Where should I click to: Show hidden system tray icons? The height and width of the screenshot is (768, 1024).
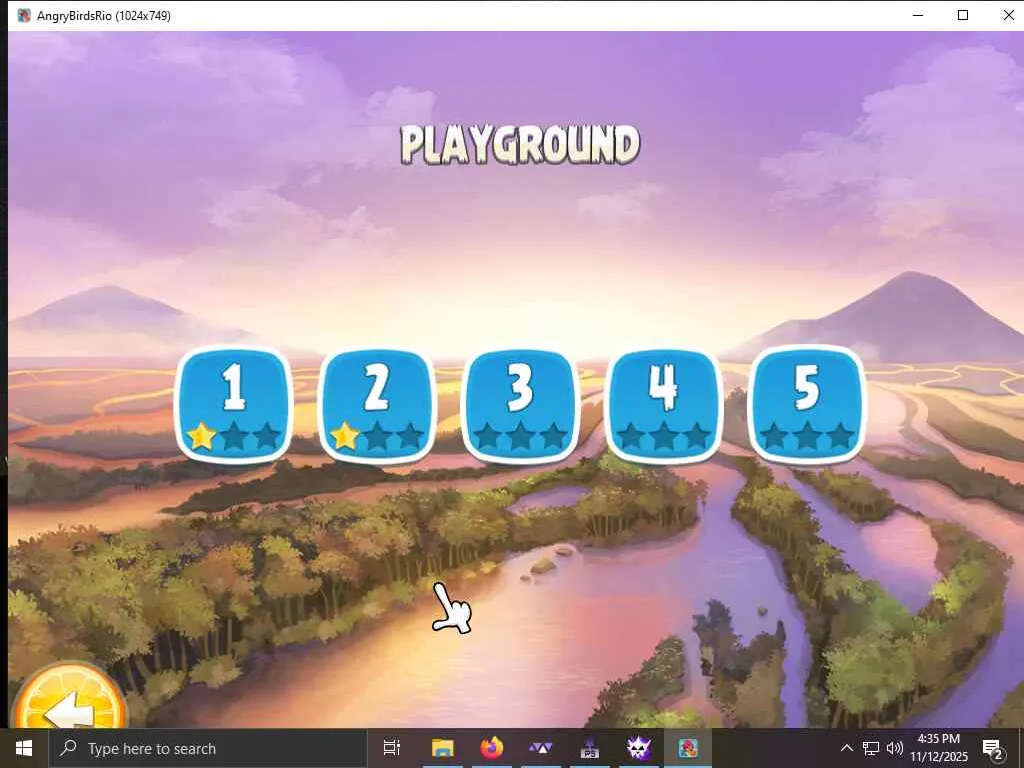(x=846, y=748)
